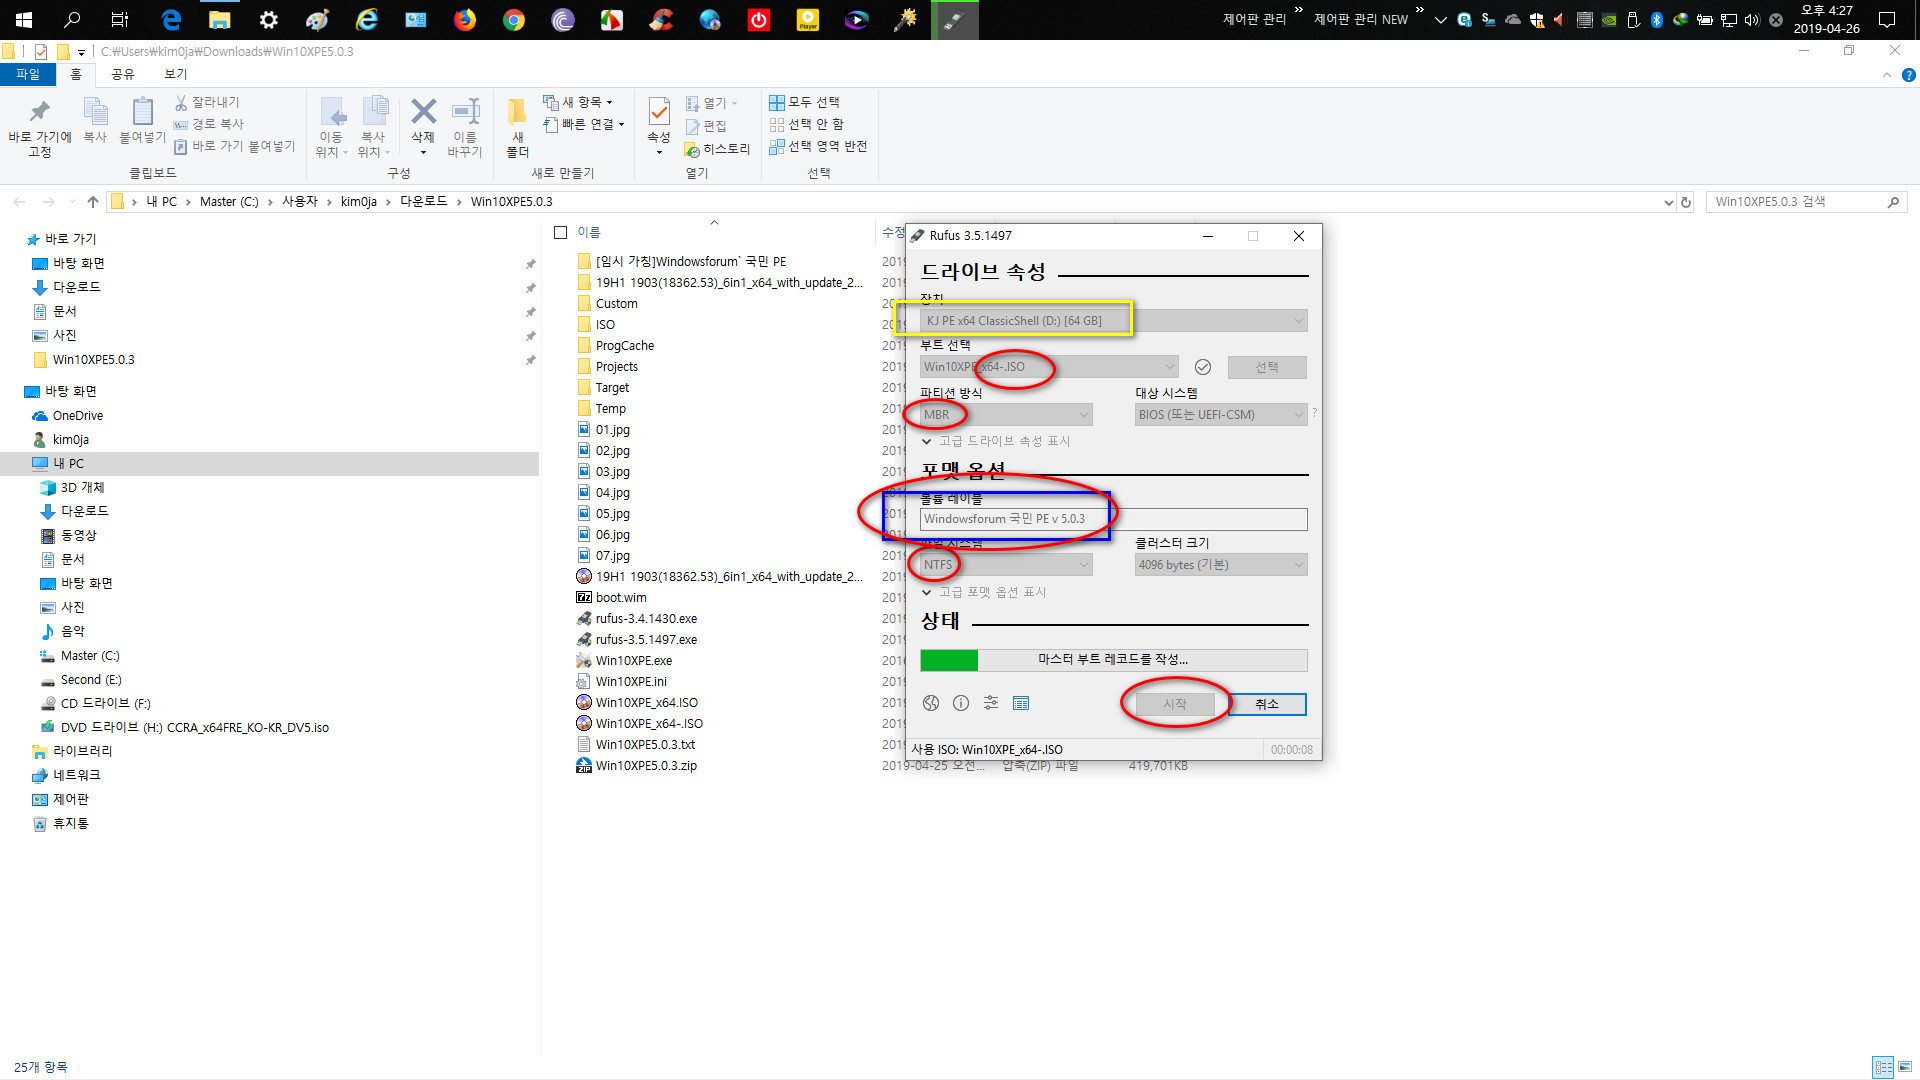
Task: Open Rufus about info icon
Action: [x=961, y=703]
